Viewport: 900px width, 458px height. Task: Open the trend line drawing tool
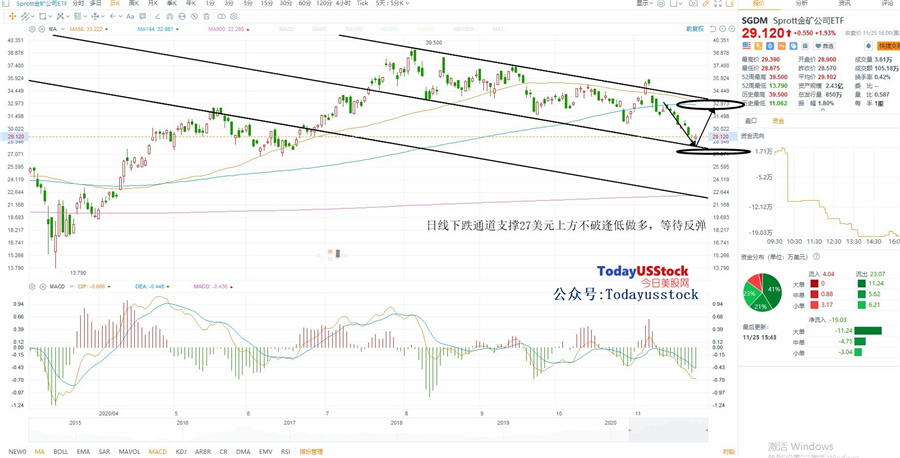[x=24, y=17]
